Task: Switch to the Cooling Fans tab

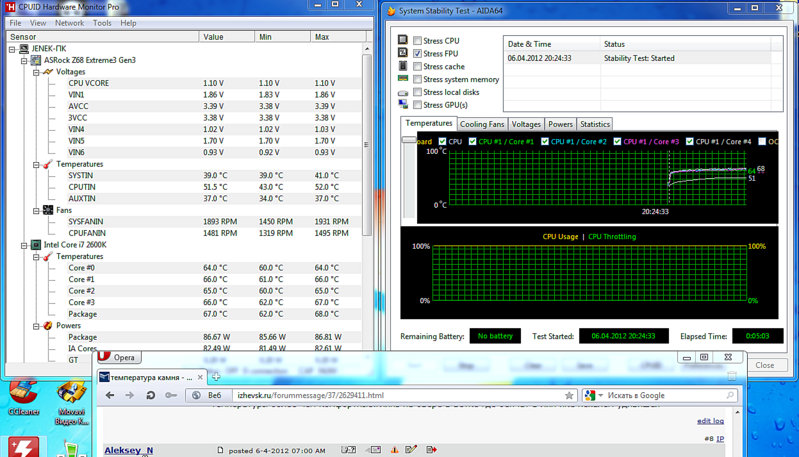Action: point(482,124)
